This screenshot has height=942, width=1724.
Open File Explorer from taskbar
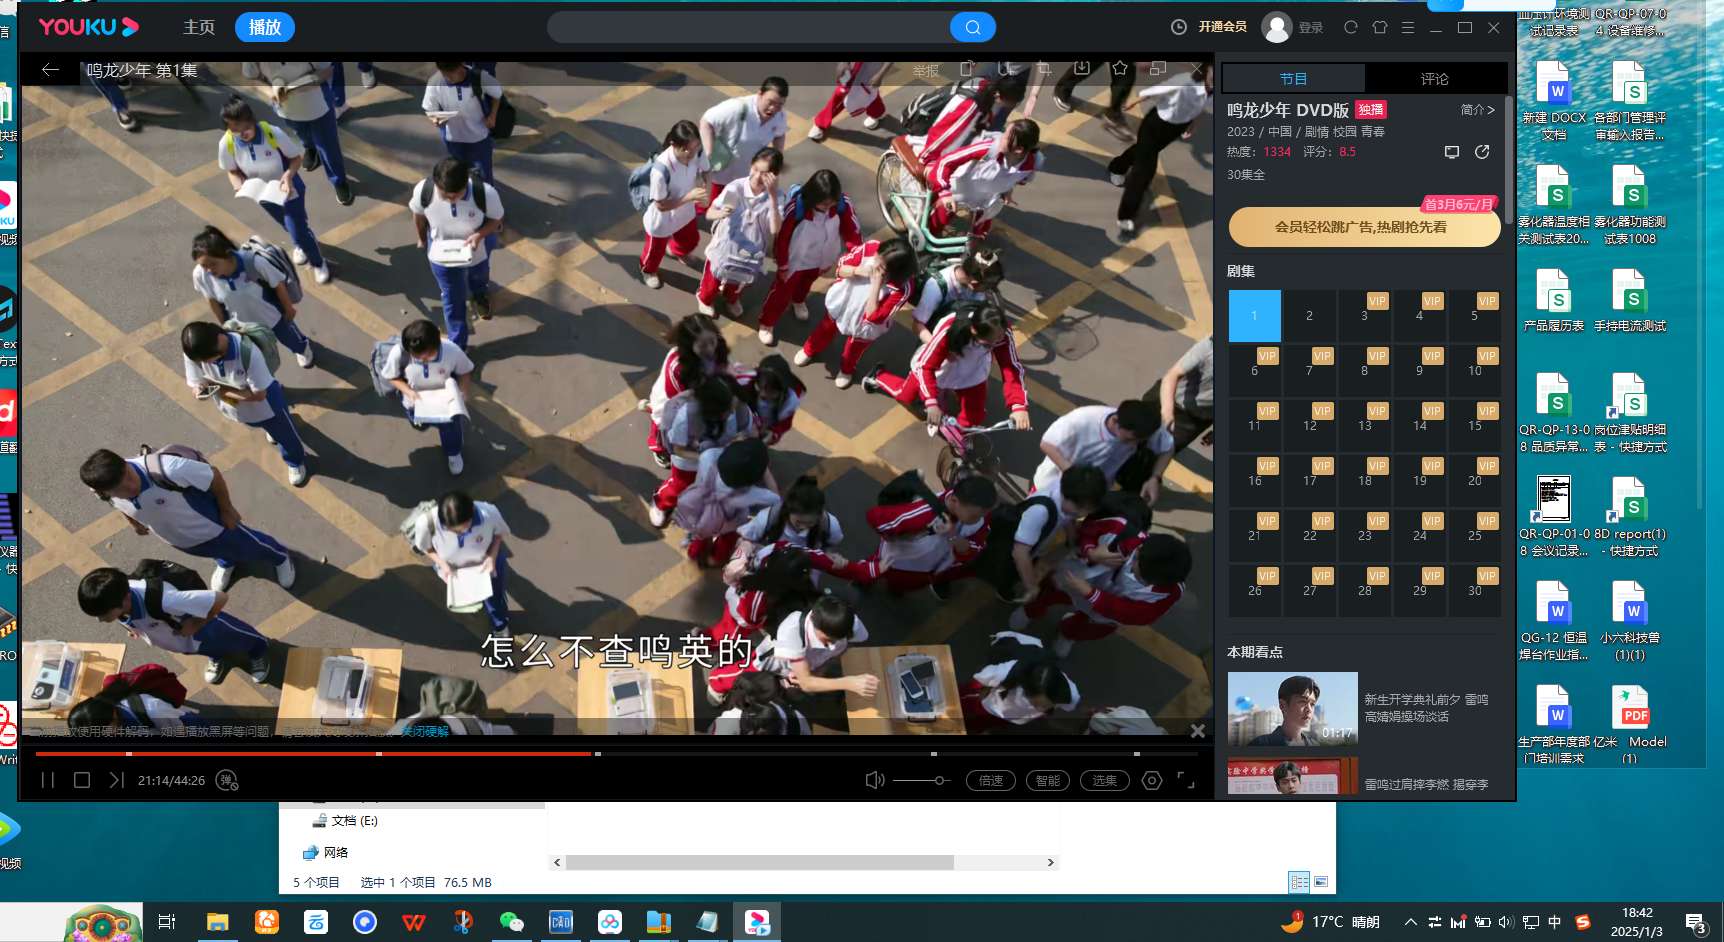click(x=217, y=922)
